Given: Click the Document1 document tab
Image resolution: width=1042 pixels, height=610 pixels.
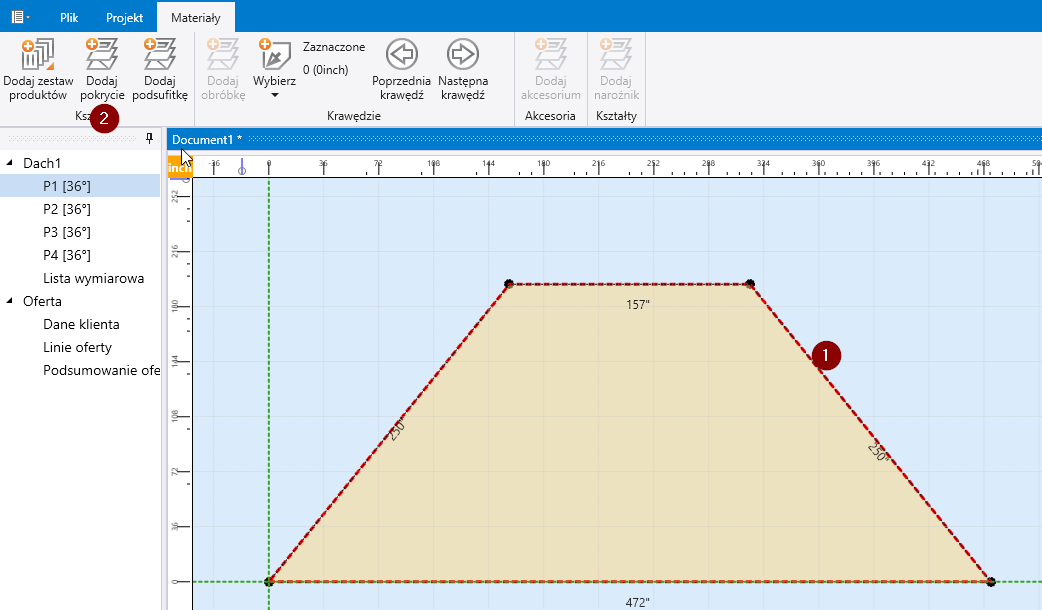Looking at the screenshot, I should (x=206, y=139).
